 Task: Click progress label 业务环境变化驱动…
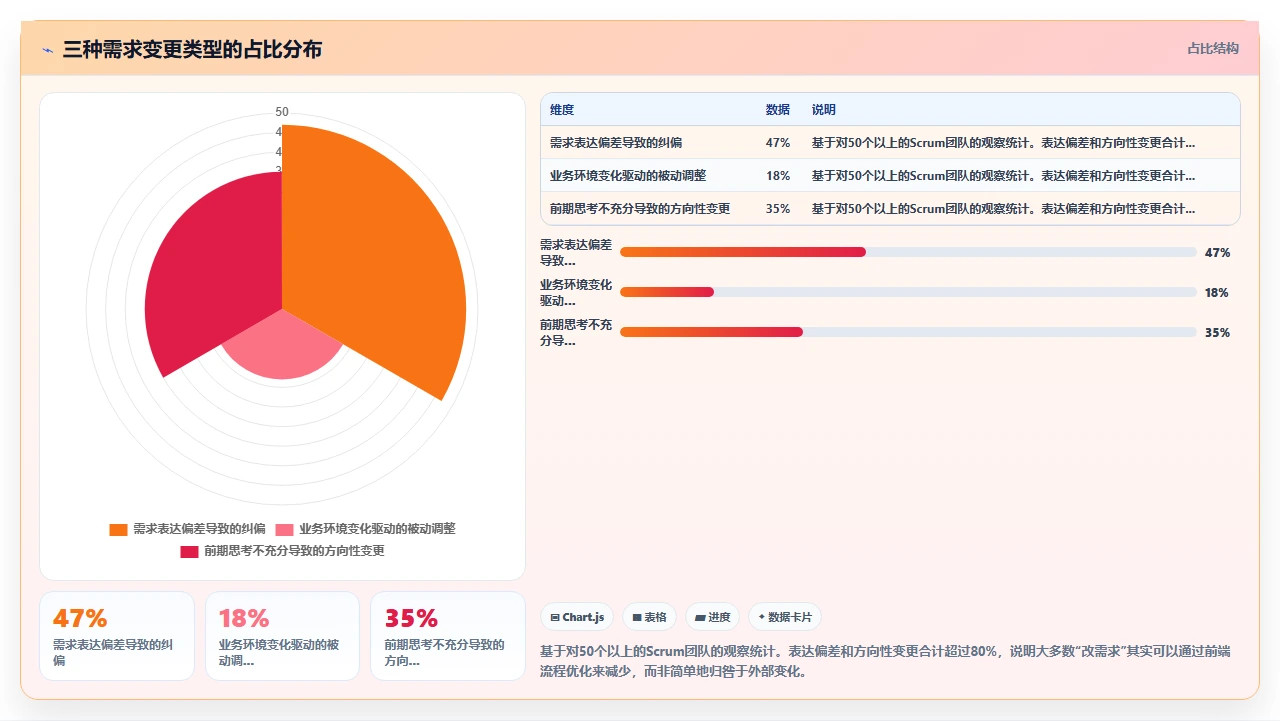[x=576, y=293]
